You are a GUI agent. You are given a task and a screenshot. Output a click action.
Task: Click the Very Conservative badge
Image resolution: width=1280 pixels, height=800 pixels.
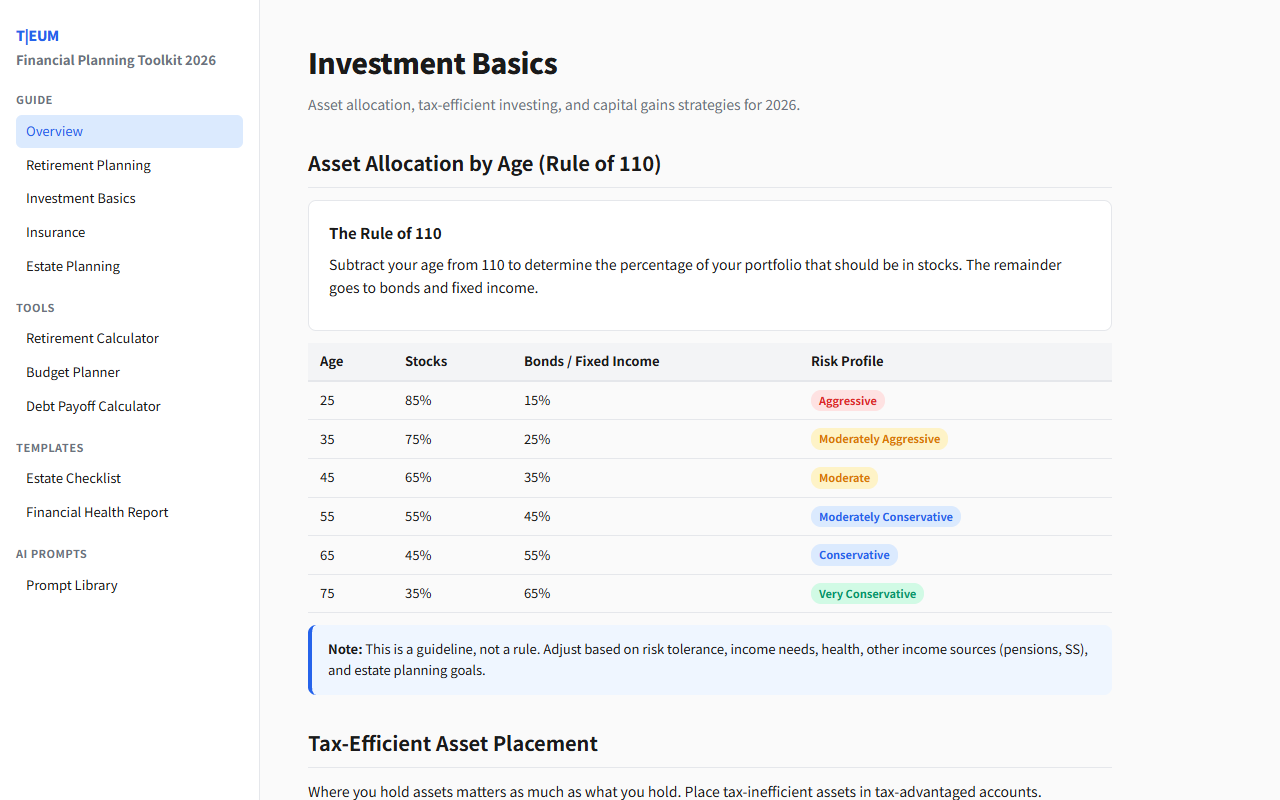867,593
